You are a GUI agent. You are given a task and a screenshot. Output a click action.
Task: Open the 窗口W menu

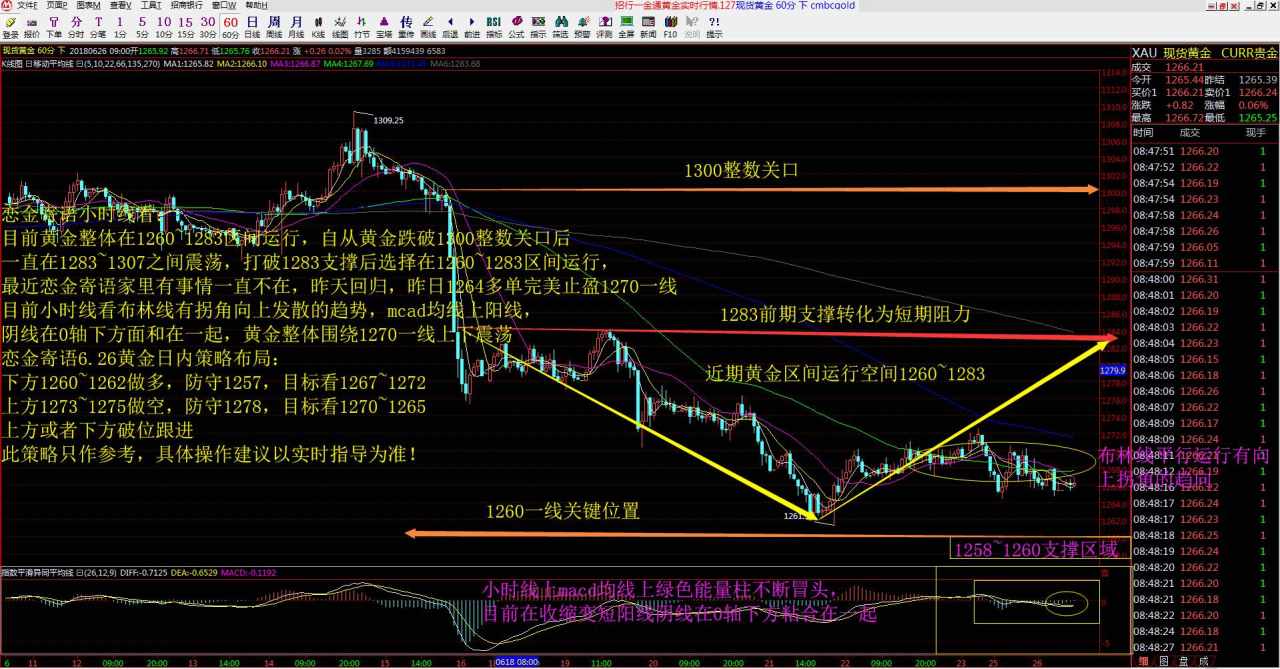(x=222, y=6)
